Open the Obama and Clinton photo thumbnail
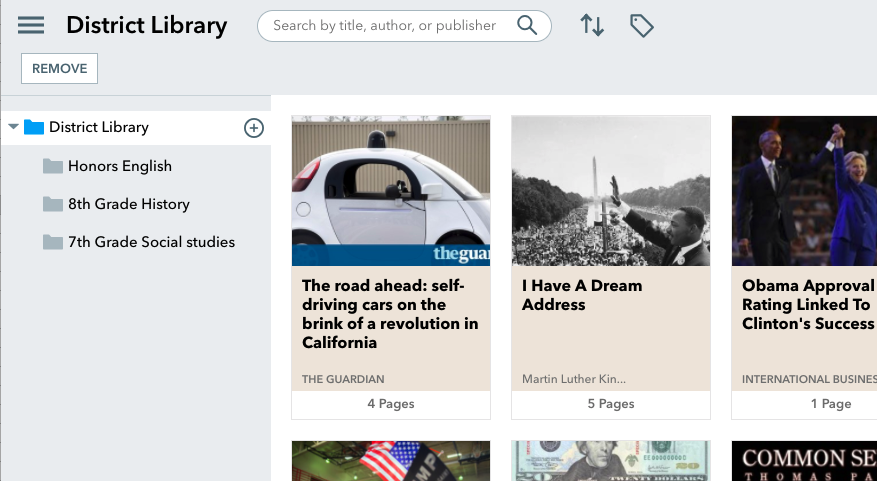The image size is (877, 481). [804, 191]
